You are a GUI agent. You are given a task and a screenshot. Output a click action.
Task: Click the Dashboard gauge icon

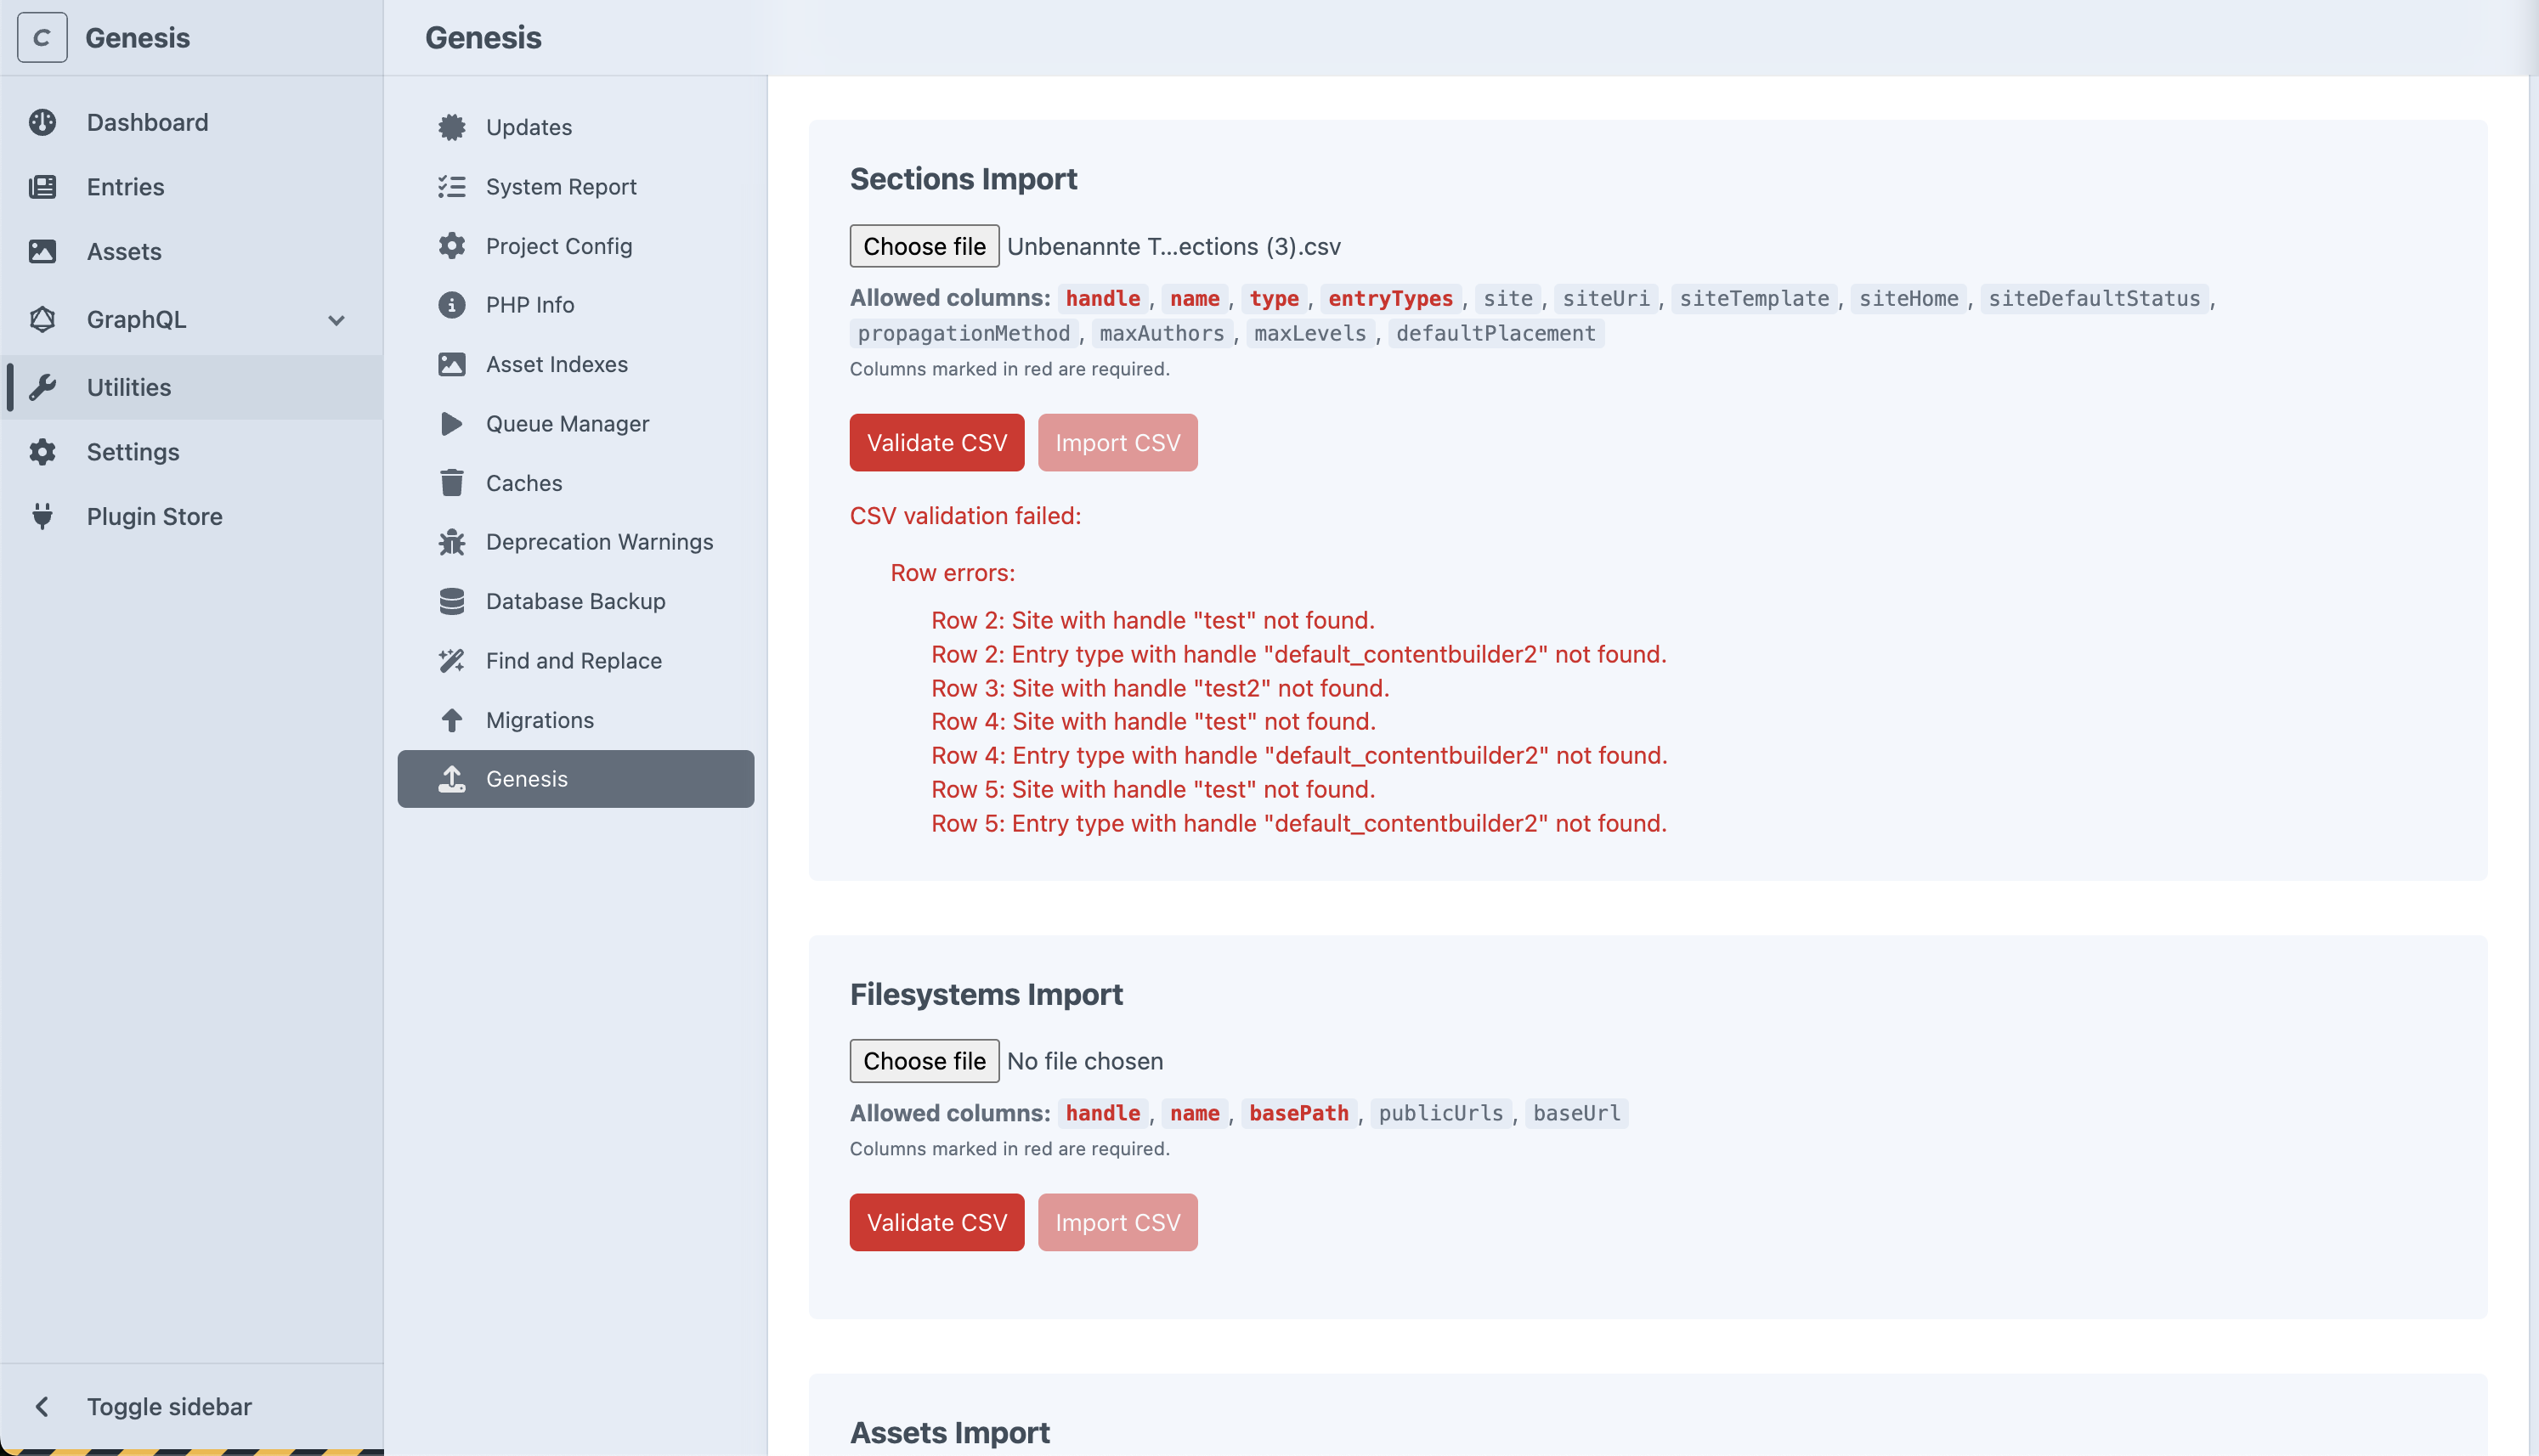pos(42,122)
